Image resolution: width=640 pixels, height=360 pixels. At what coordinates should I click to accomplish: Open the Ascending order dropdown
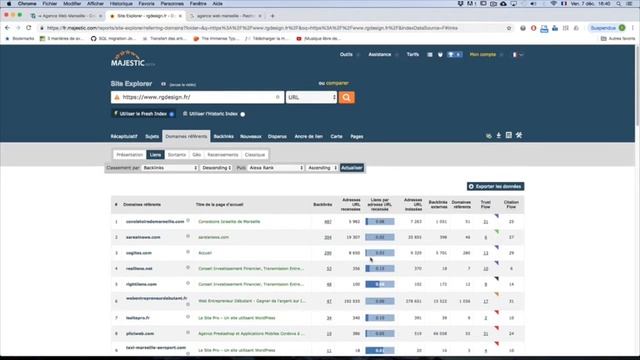(x=322, y=168)
